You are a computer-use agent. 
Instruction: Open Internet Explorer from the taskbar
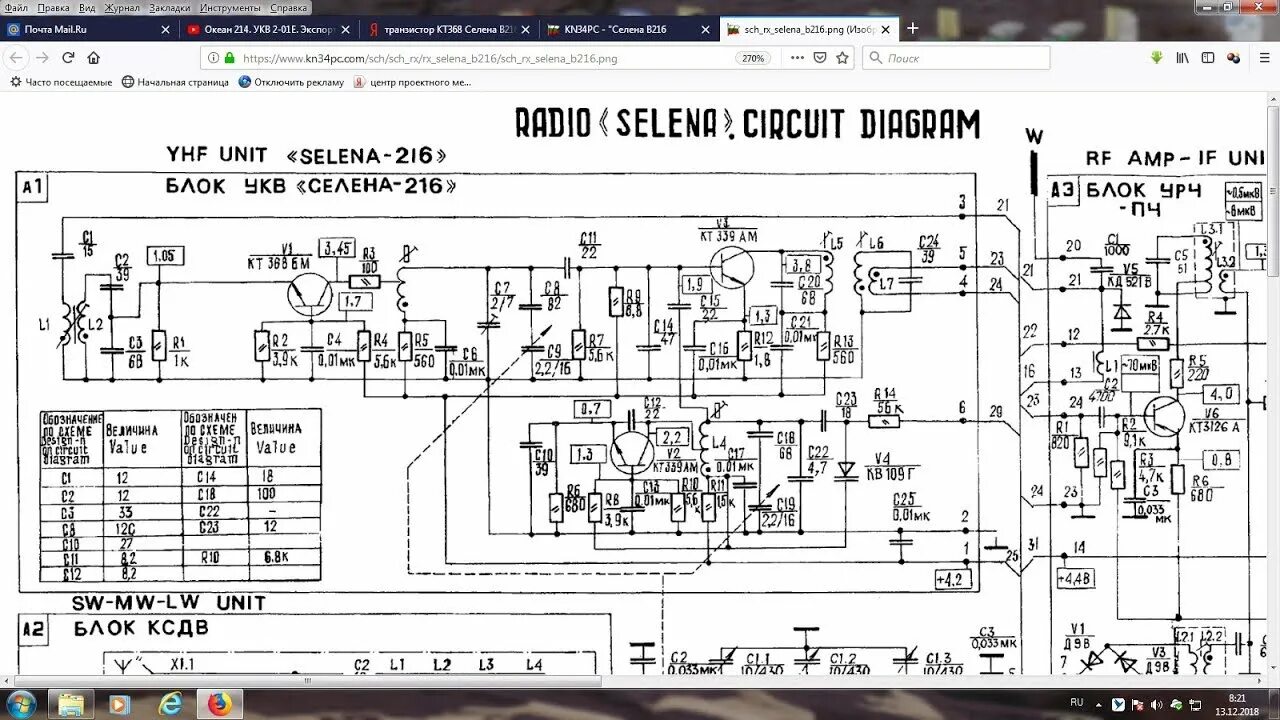tap(170, 704)
